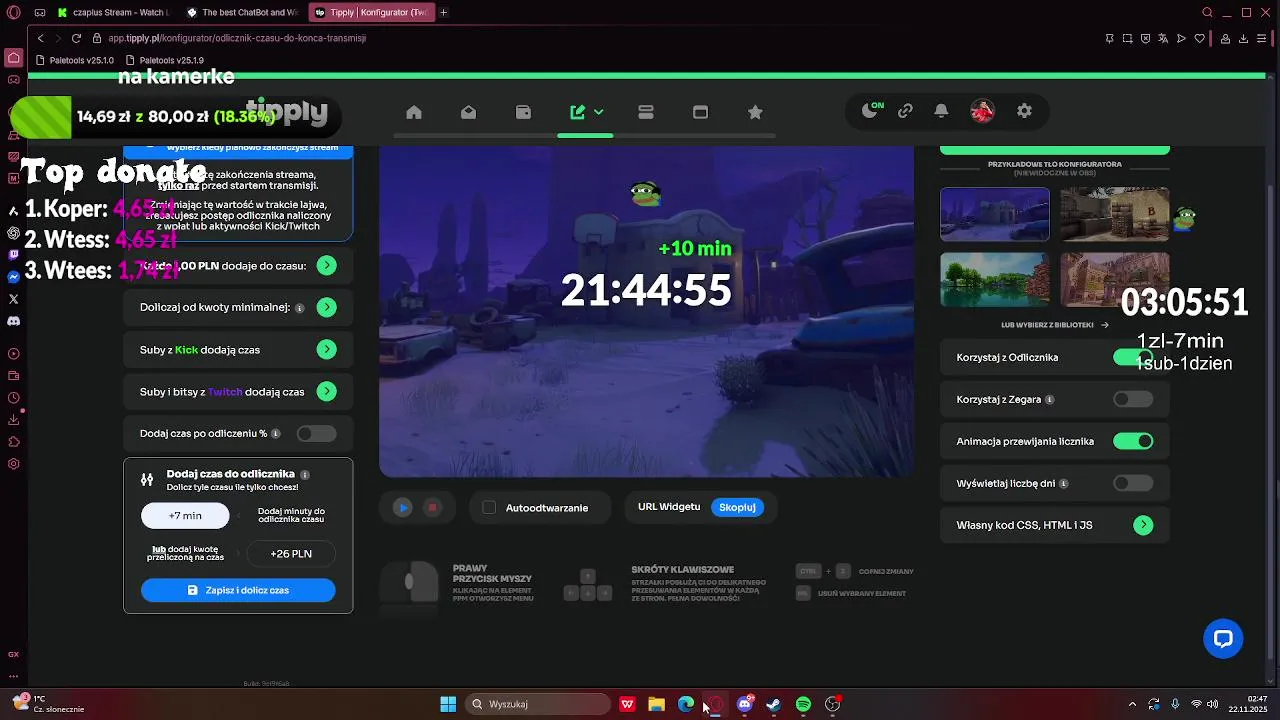This screenshot has width=1280, height=720.
Task: Expand 'Doliczaj od kwoty minimalnej' arrow
Action: (x=326, y=307)
